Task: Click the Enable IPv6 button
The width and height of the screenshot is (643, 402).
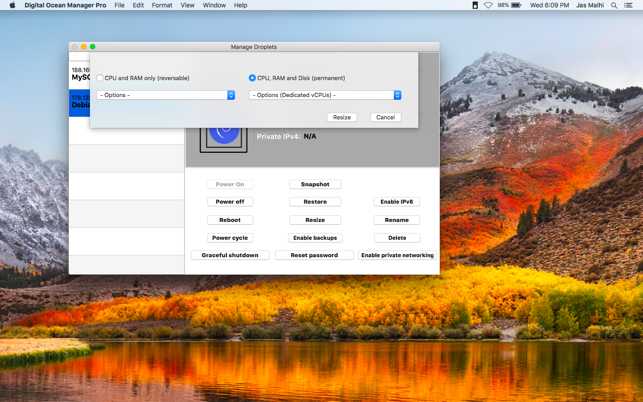Action: (397, 202)
